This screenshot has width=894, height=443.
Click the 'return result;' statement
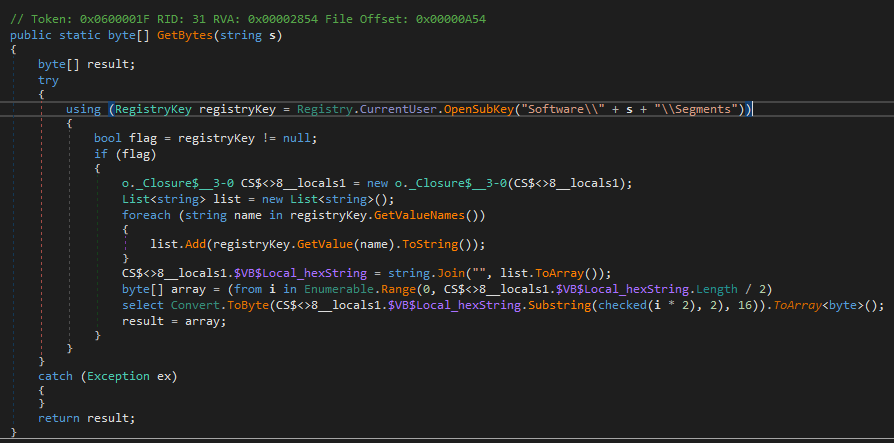coord(87,418)
